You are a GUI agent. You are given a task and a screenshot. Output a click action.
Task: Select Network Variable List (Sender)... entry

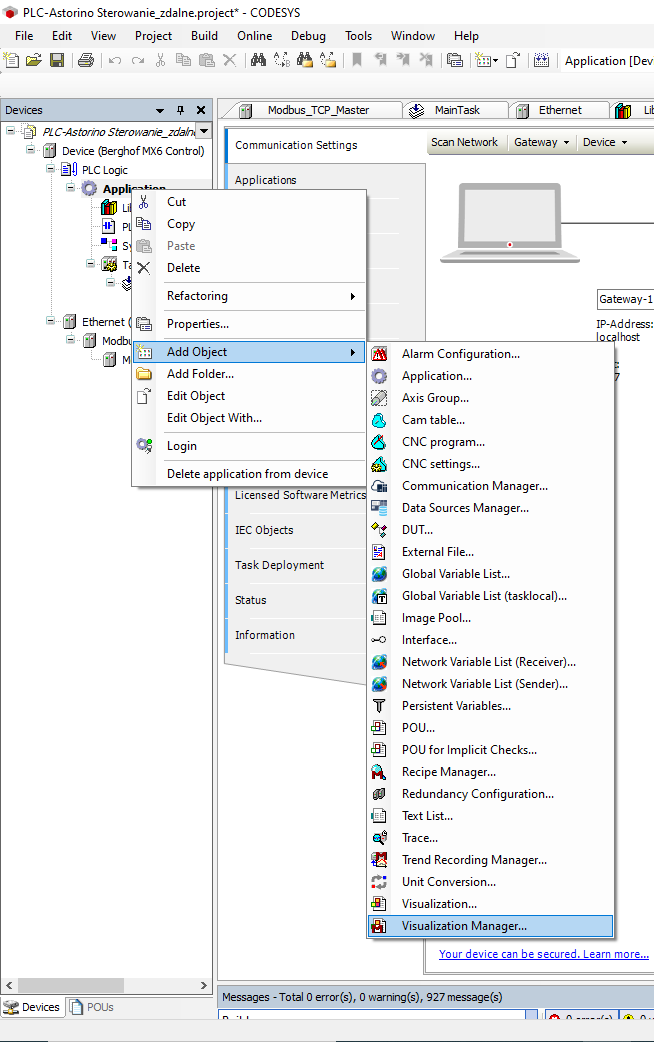[x=490, y=684]
